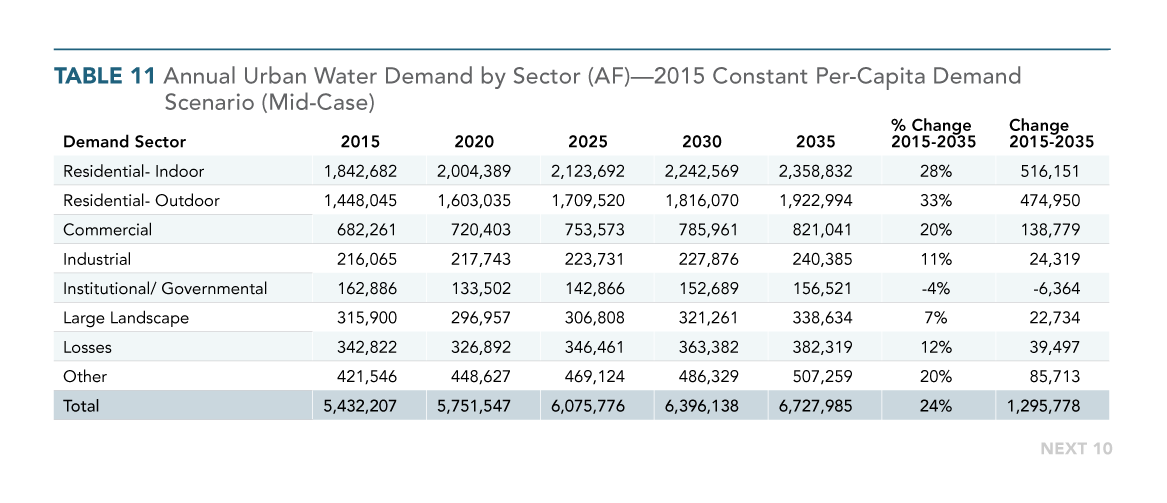Select the Commercial row label
The image size is (1167, 503).
(108, 230)
